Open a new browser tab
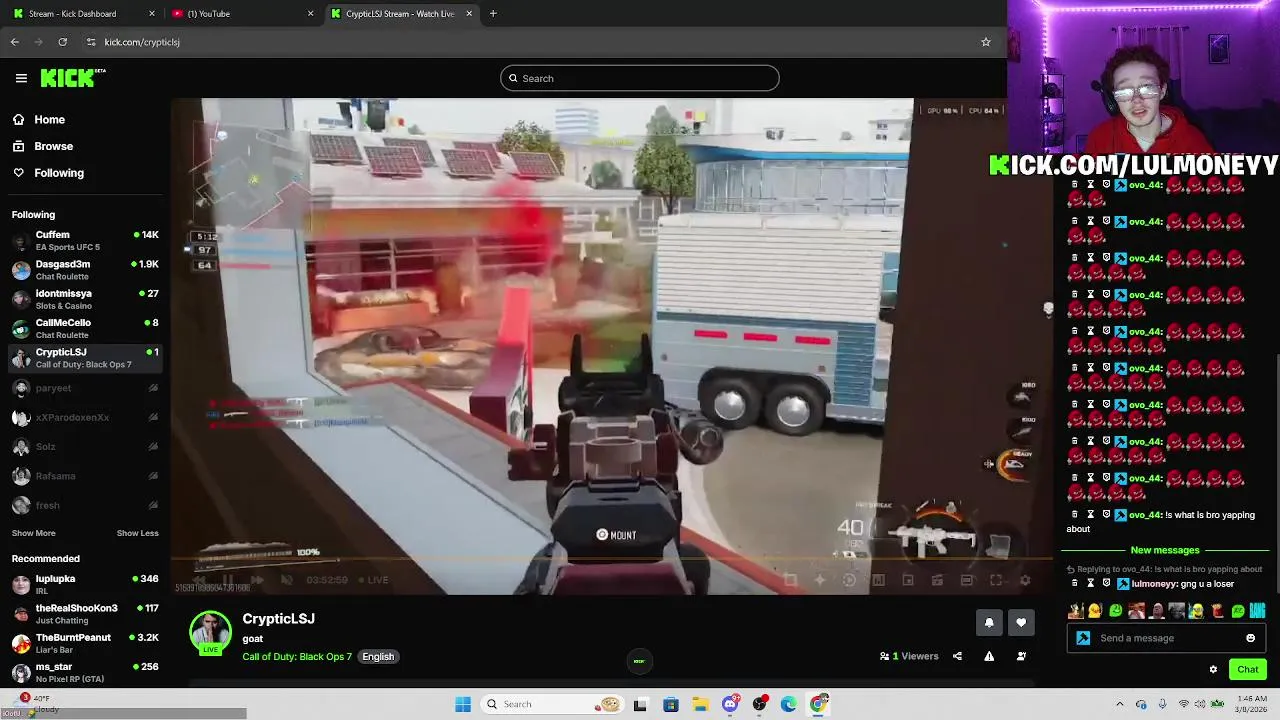Image resolution: width=1280 pixels, height=720 pixels. [493, 14]
